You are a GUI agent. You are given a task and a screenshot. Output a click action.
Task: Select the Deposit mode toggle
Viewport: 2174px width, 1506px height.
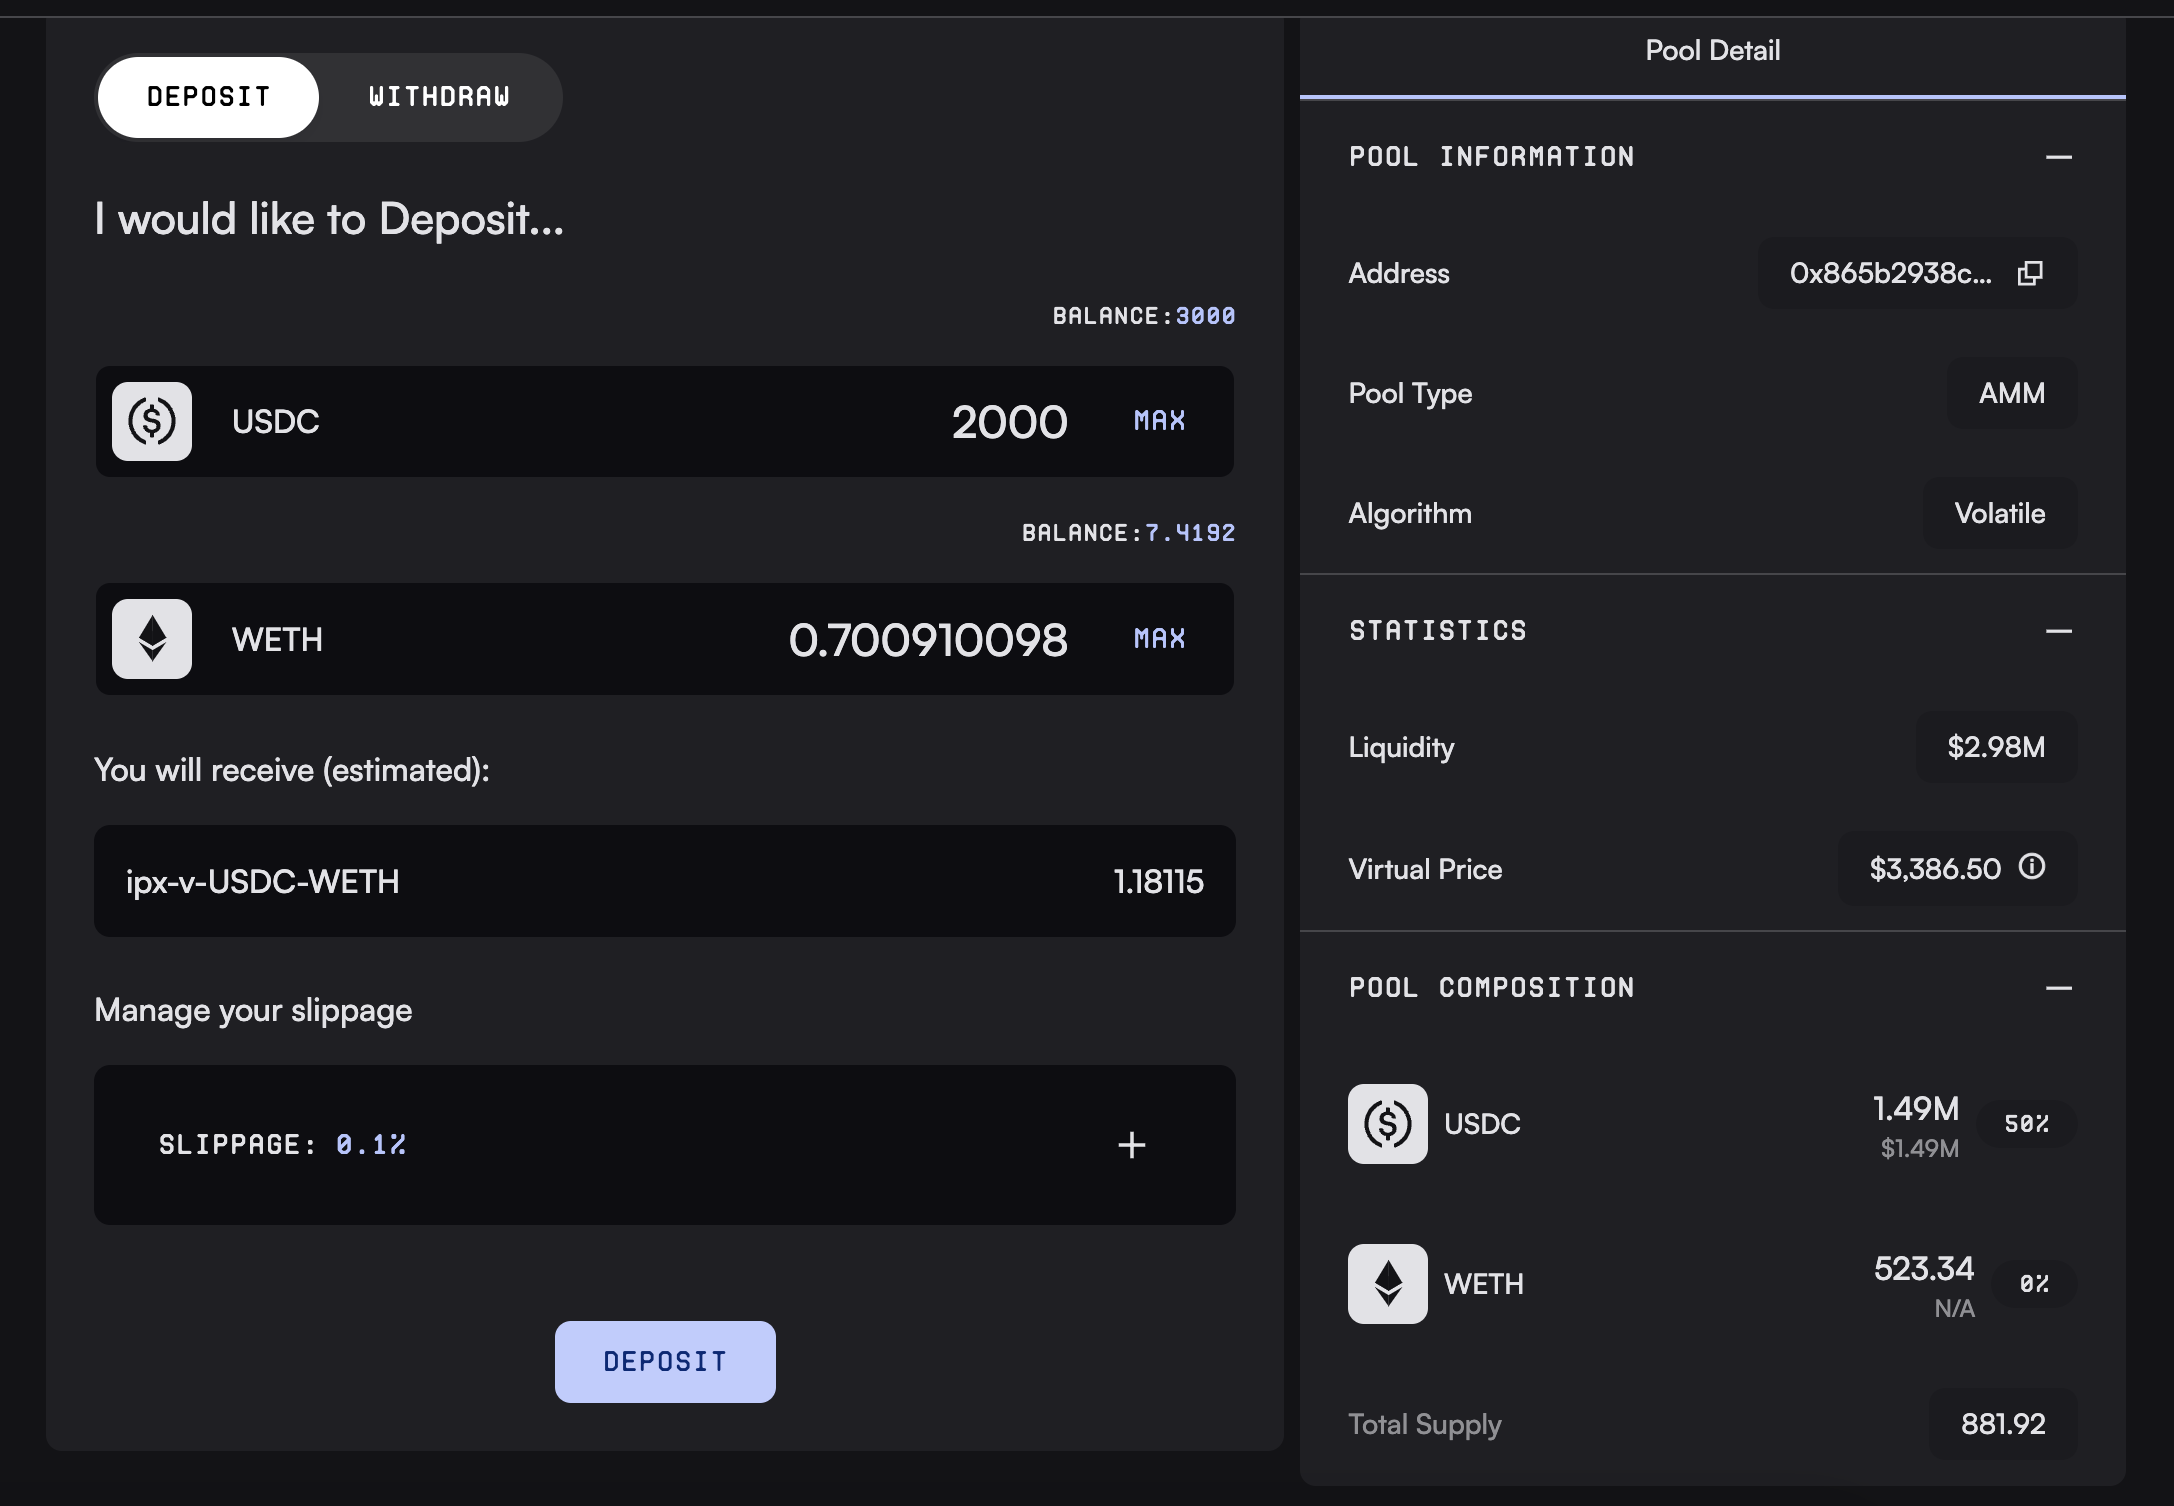[x=208, y=97]
